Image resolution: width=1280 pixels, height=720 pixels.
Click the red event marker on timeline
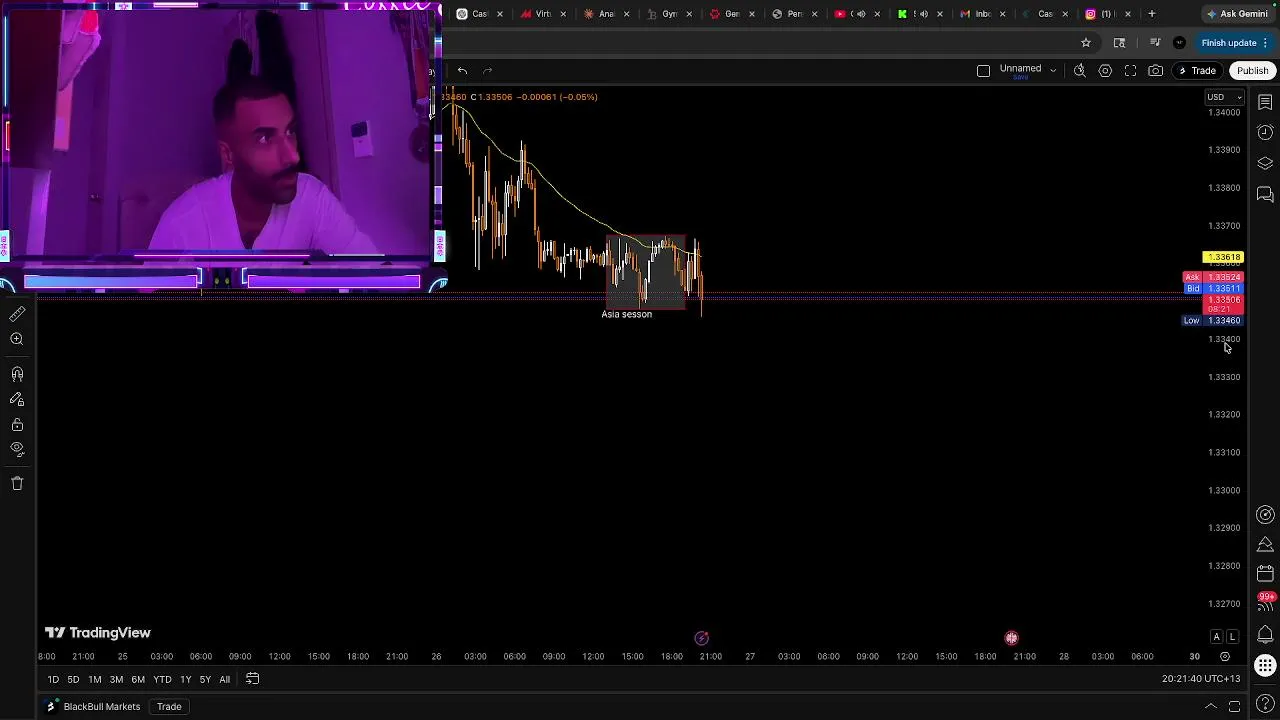pyautogui.click(x=1012, y=638)
